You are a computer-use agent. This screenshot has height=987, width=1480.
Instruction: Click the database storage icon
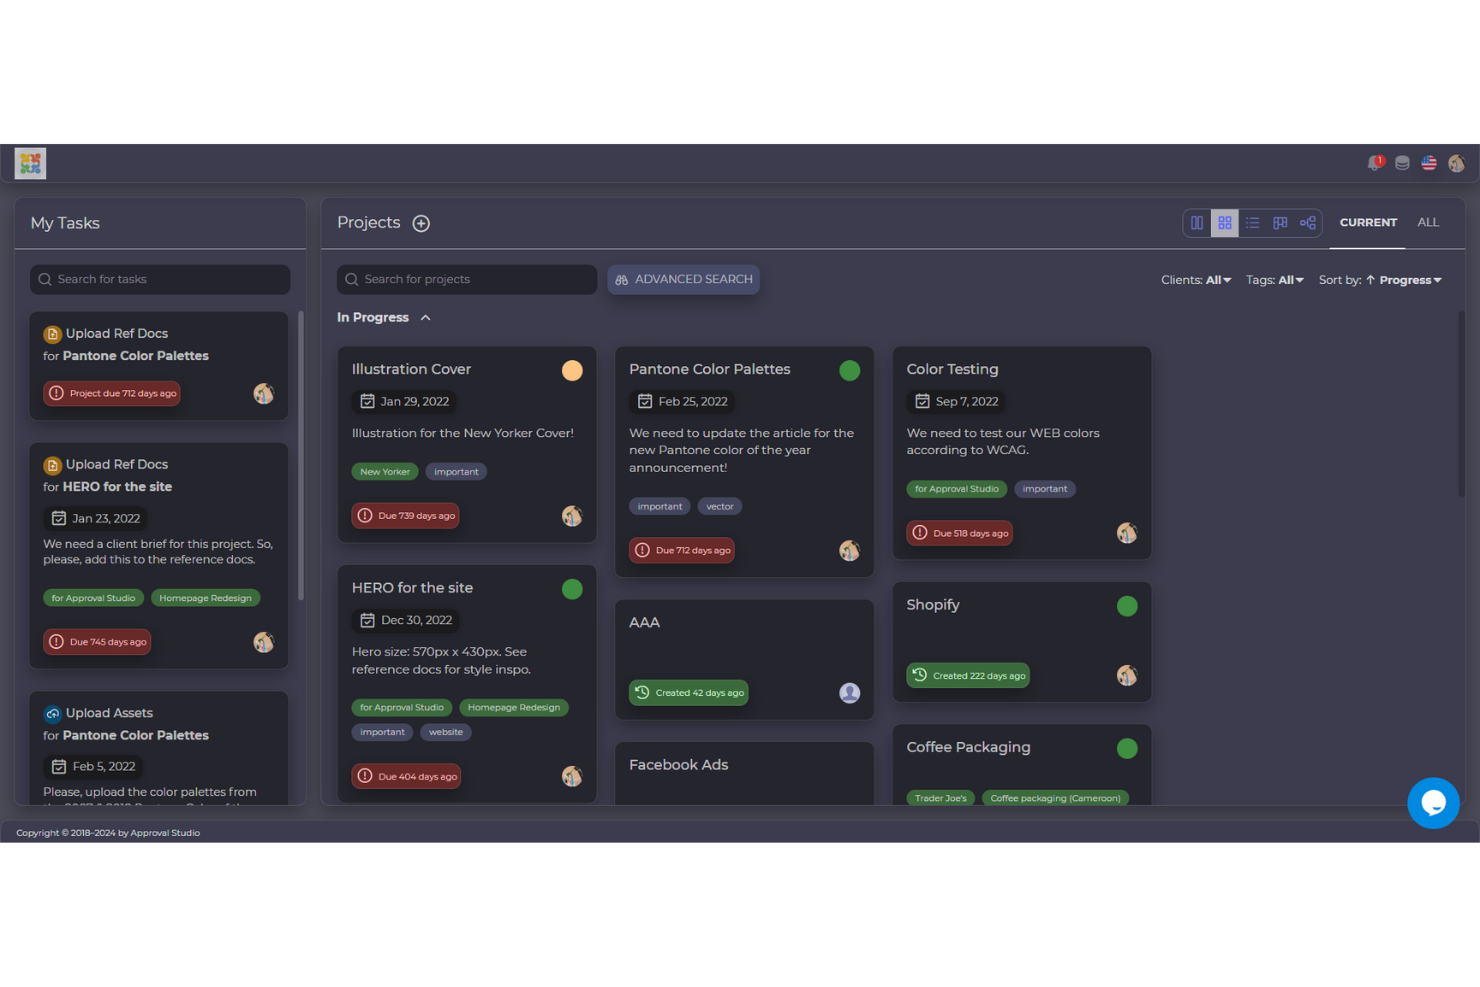click(x=1402, y=163)
